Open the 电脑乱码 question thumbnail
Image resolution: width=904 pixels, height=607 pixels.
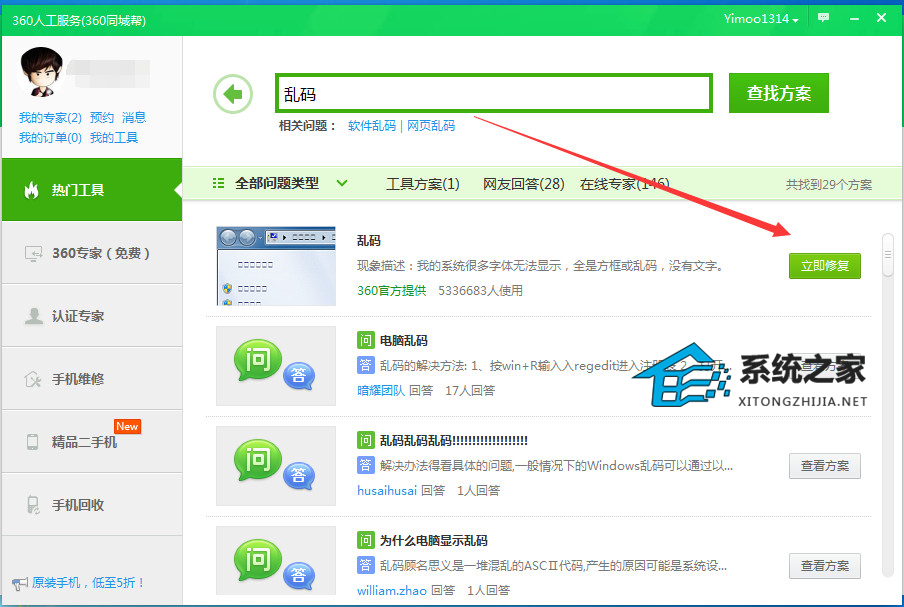click(276, 366)
